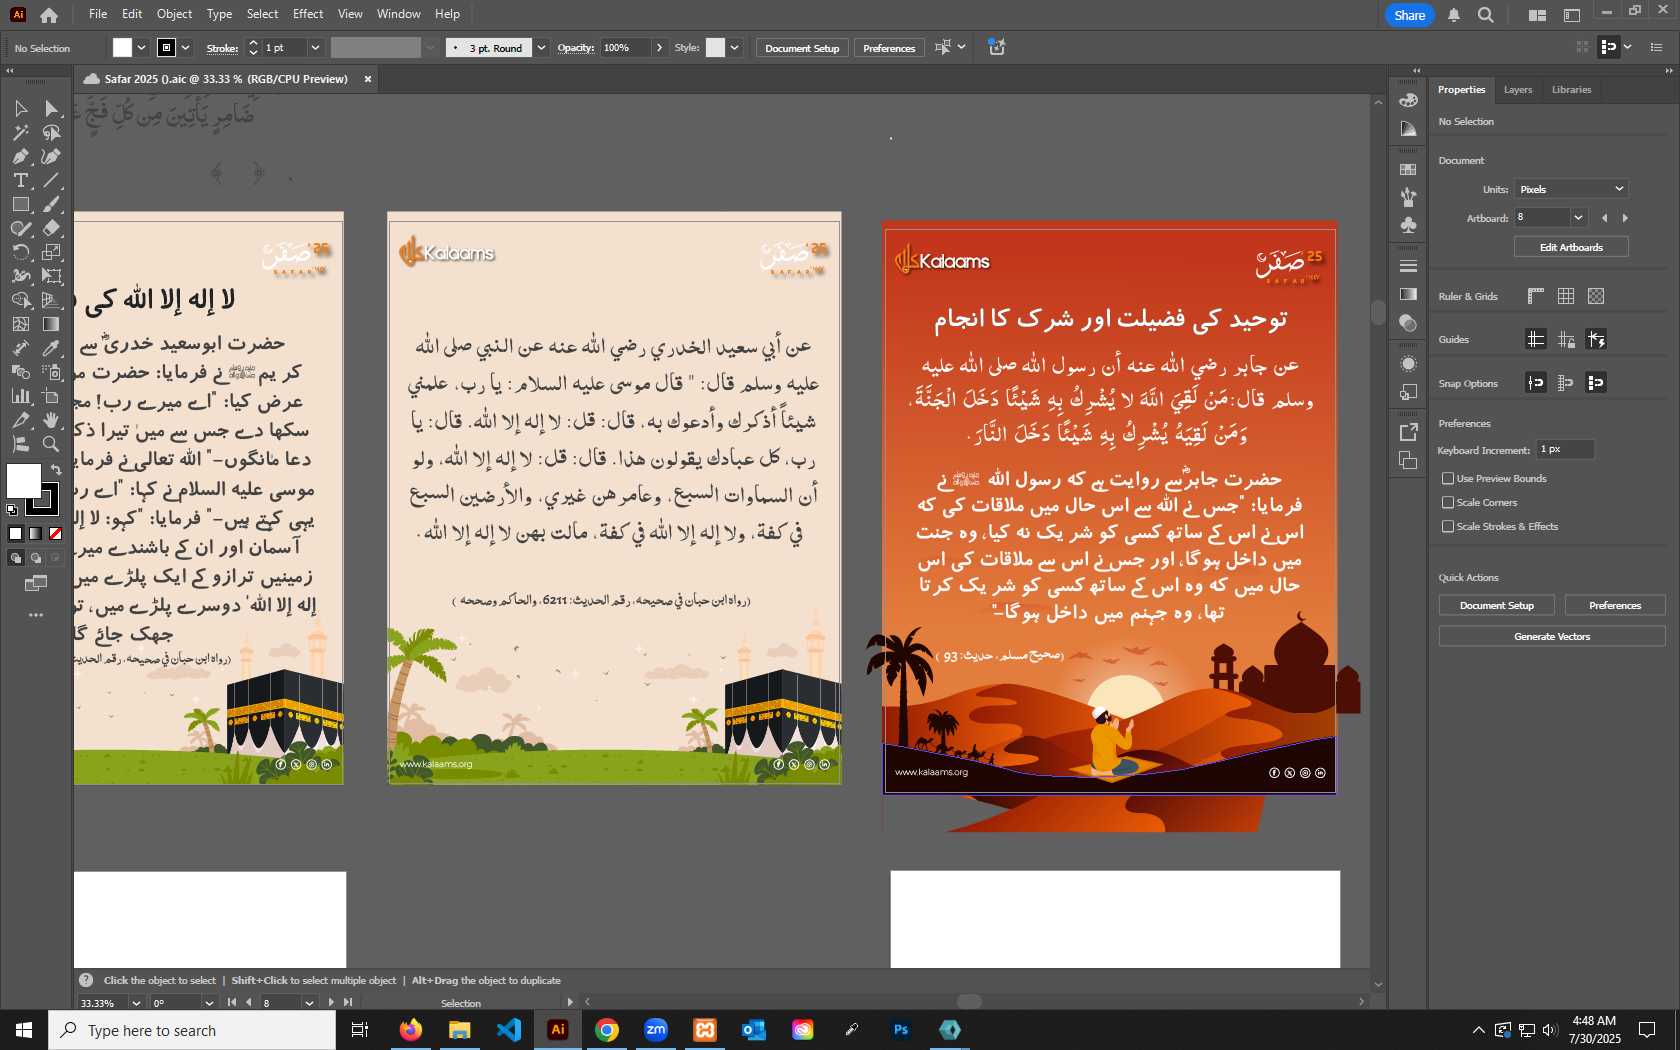Select the Lasso tool

click(51, 132)
